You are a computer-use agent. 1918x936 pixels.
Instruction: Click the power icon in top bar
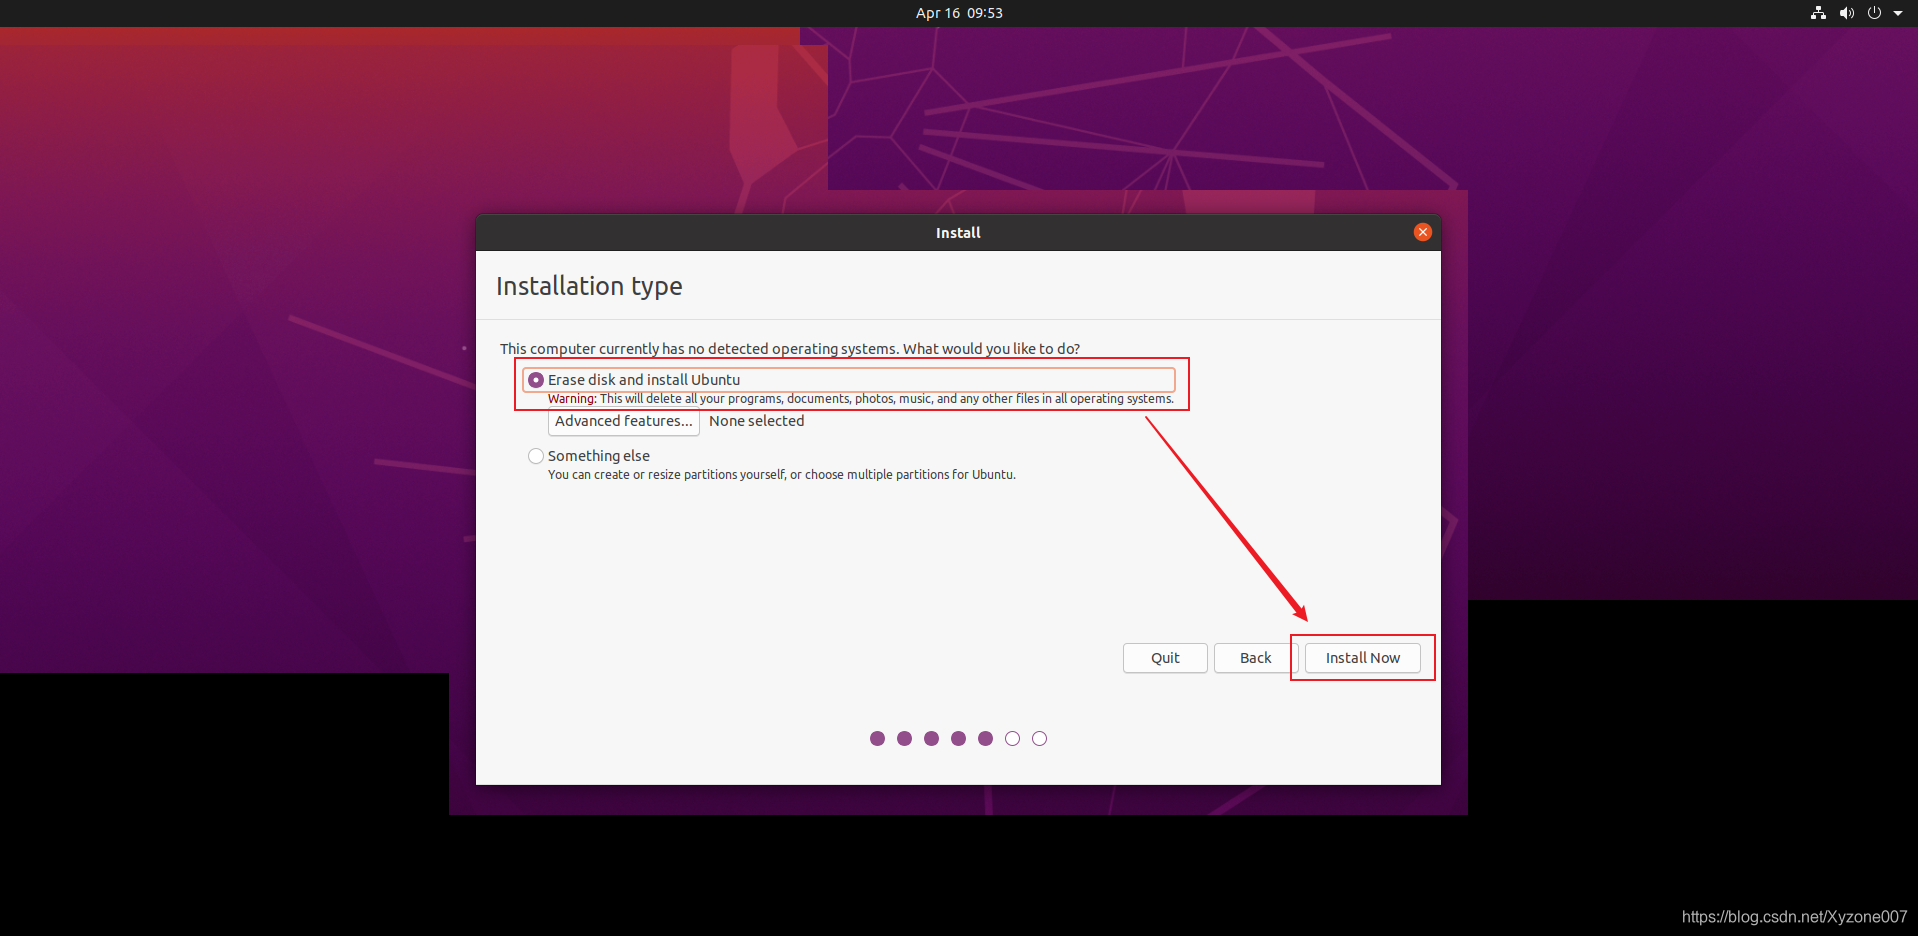(1874, 13)
